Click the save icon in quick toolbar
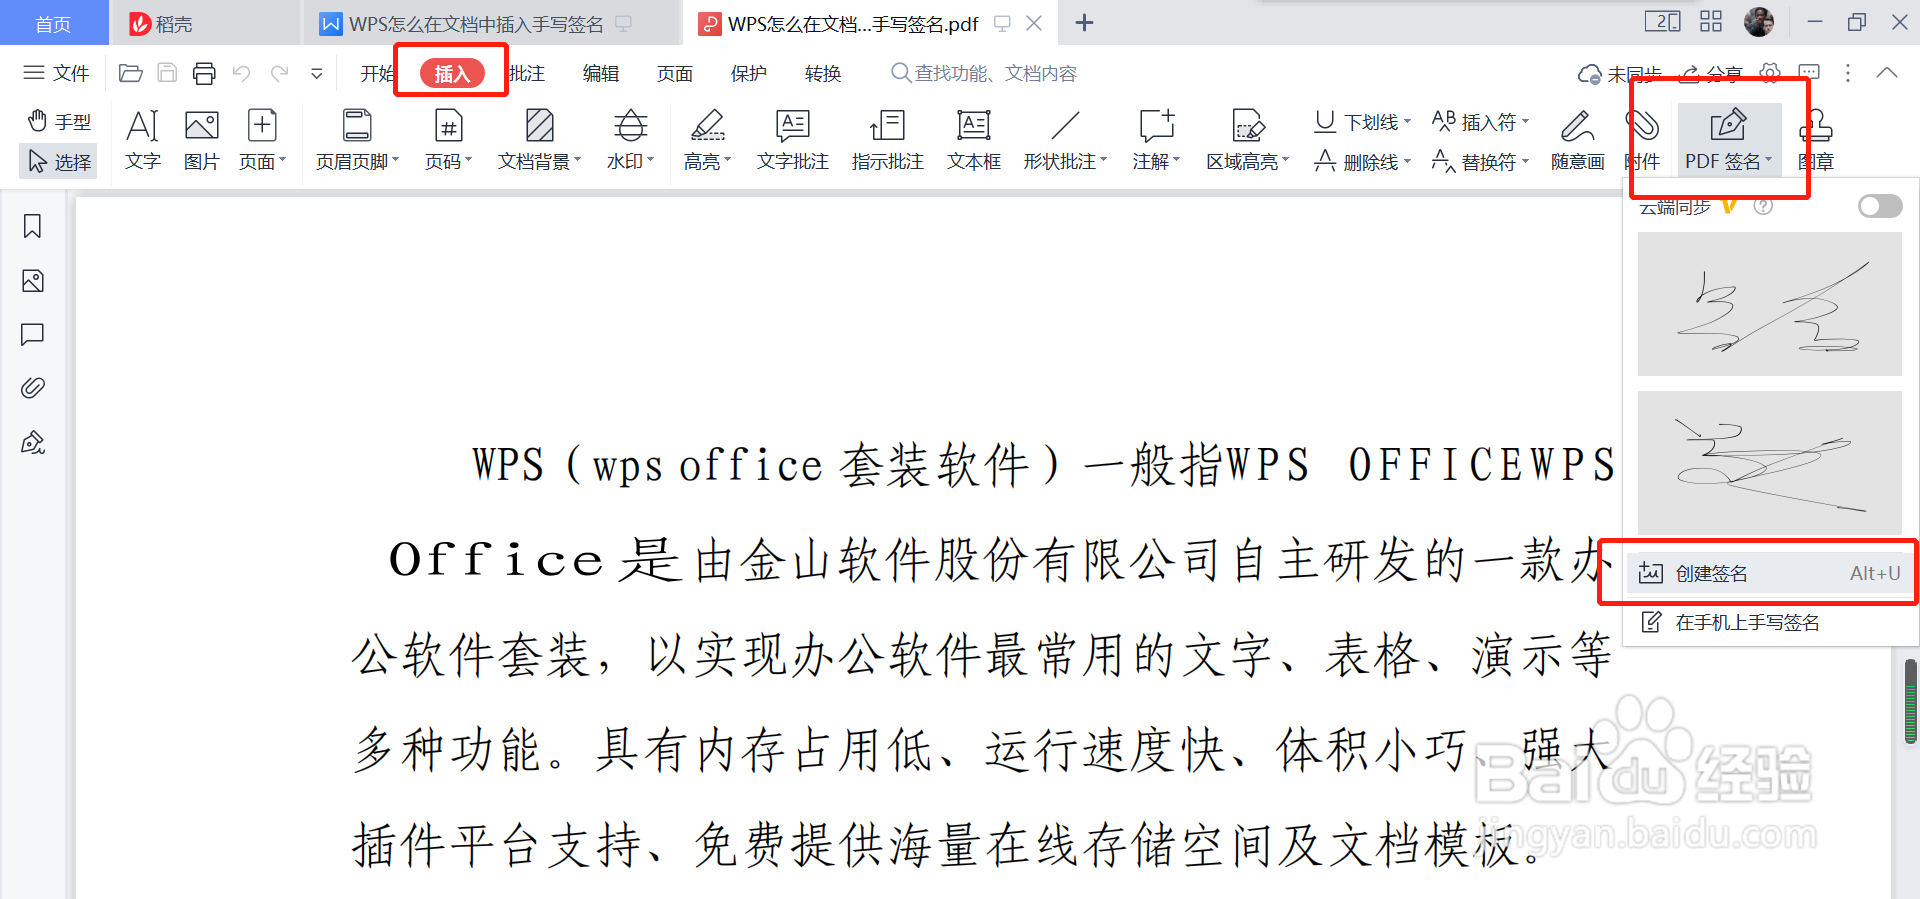1920x899 pixels. click(x=167, y=73)
